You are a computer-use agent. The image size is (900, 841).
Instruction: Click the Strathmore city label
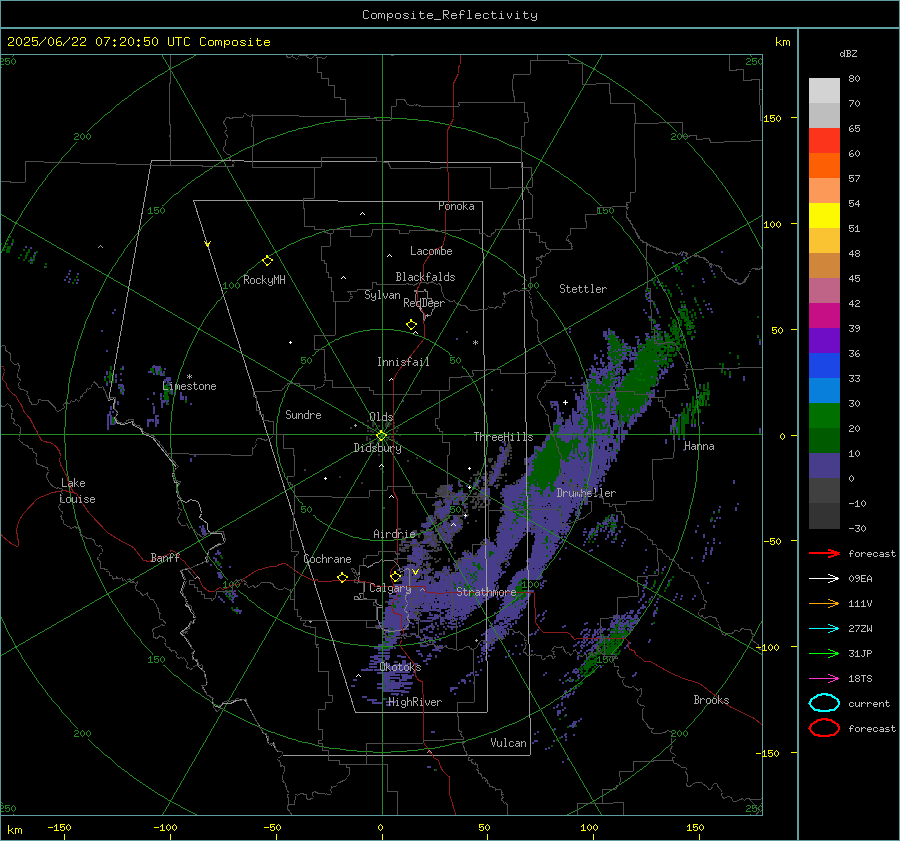[486, 592]
